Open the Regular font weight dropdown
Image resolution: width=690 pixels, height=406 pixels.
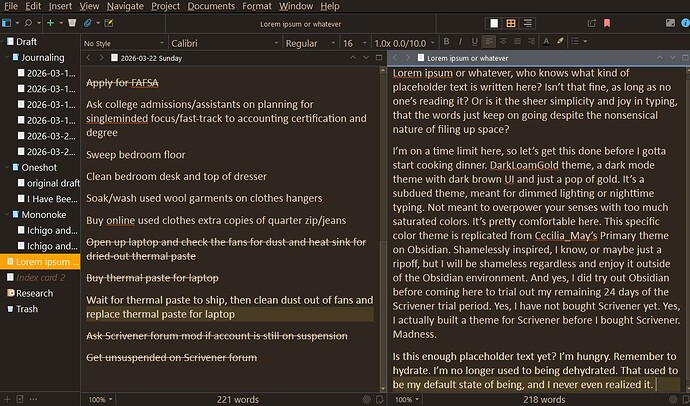310,43
